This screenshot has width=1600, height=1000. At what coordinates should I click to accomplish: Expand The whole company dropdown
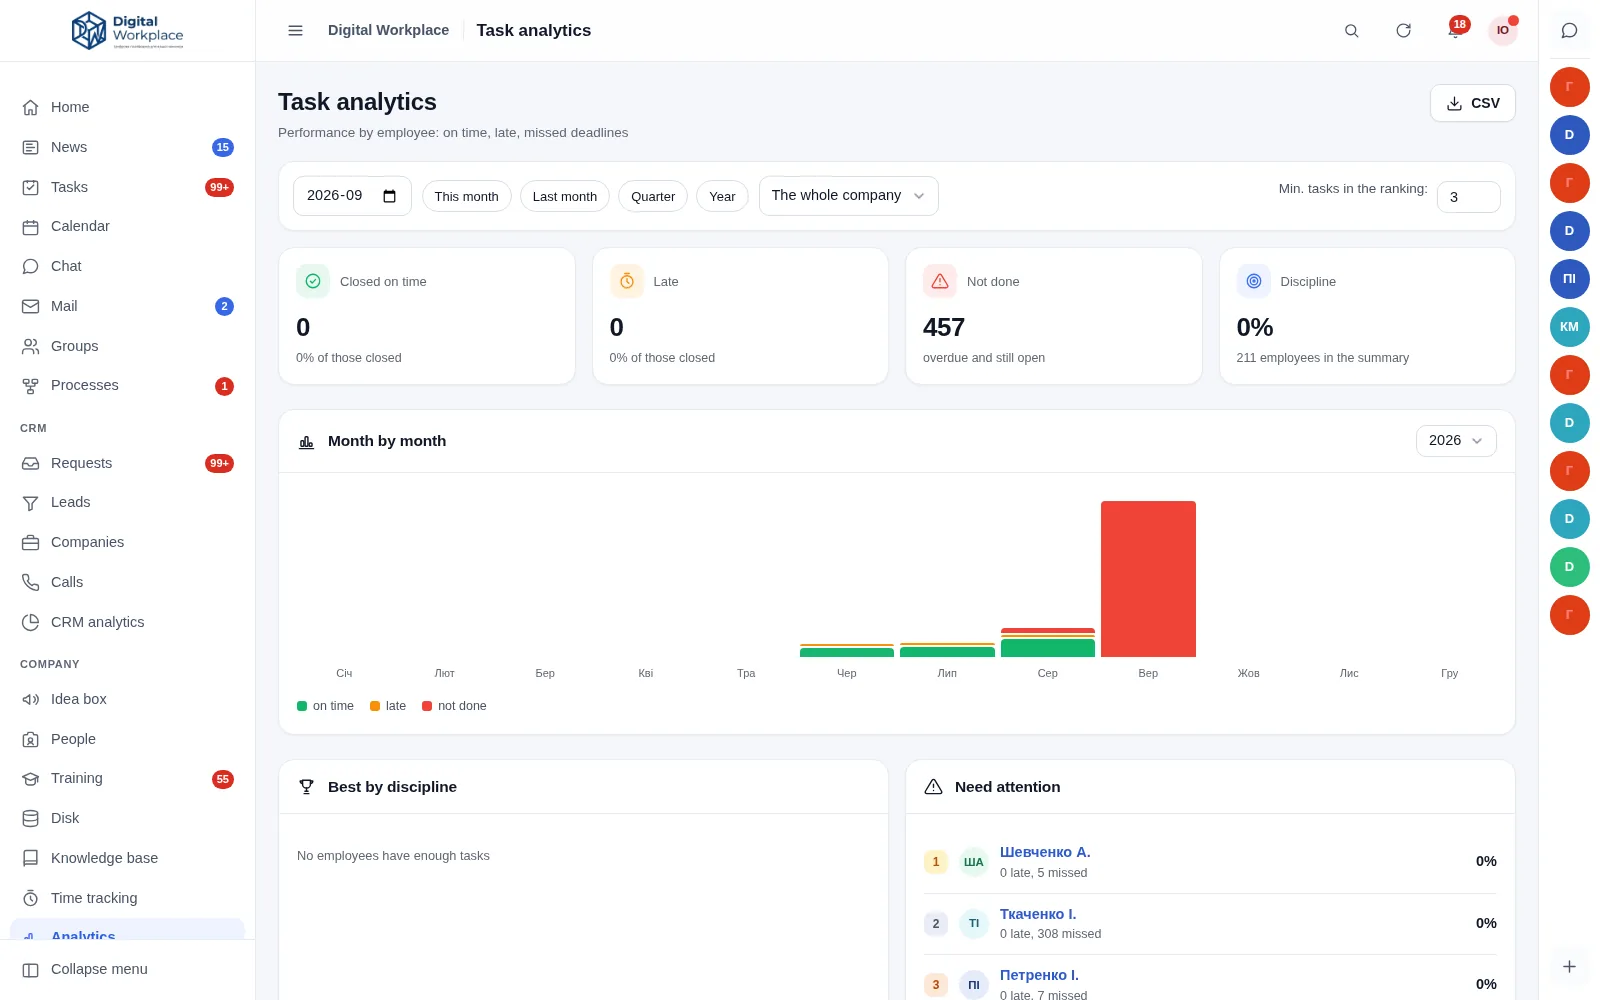click(x=848, y=196)
